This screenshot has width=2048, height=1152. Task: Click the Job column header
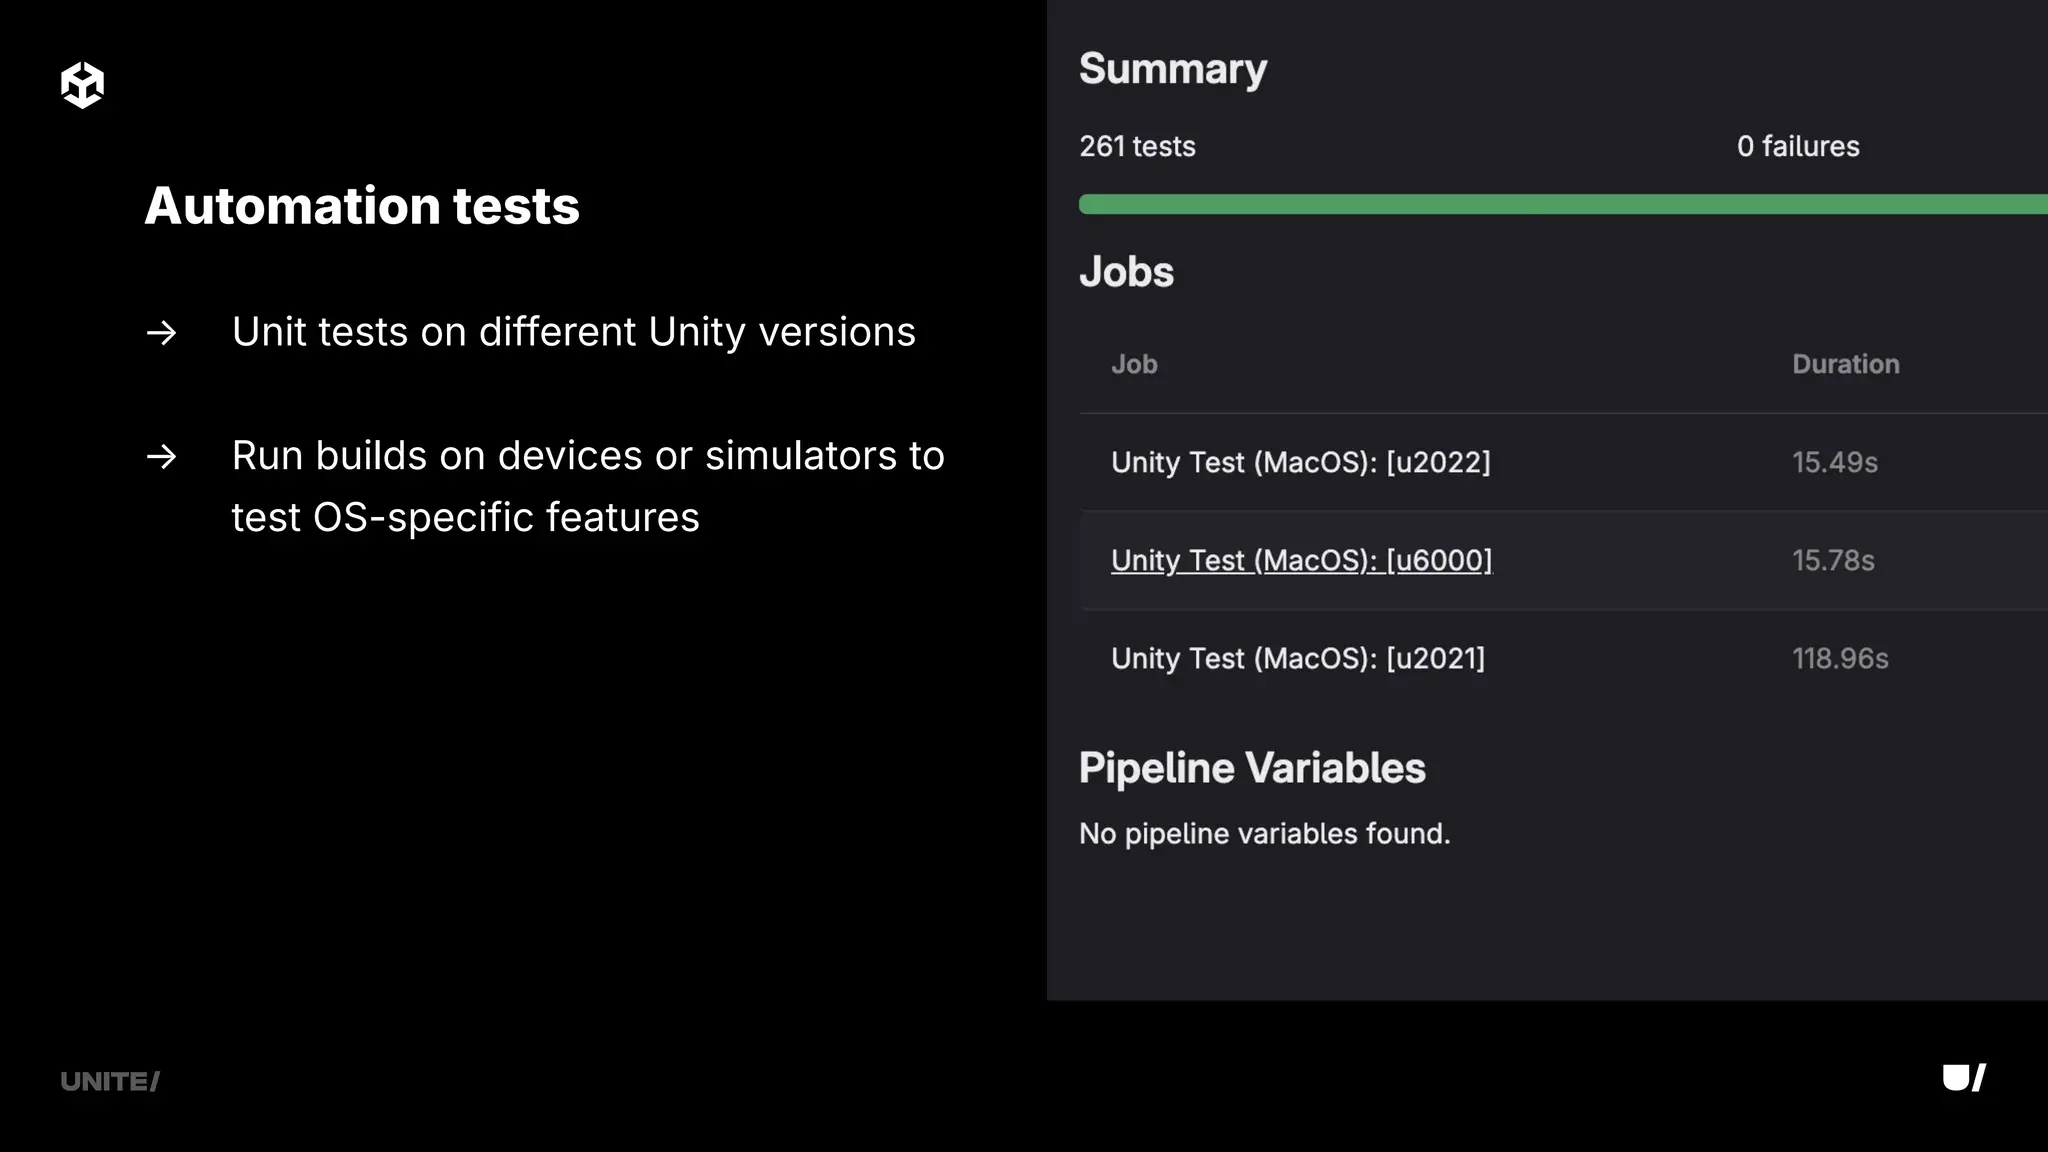pyautogui.click(x=1134, y=364)
